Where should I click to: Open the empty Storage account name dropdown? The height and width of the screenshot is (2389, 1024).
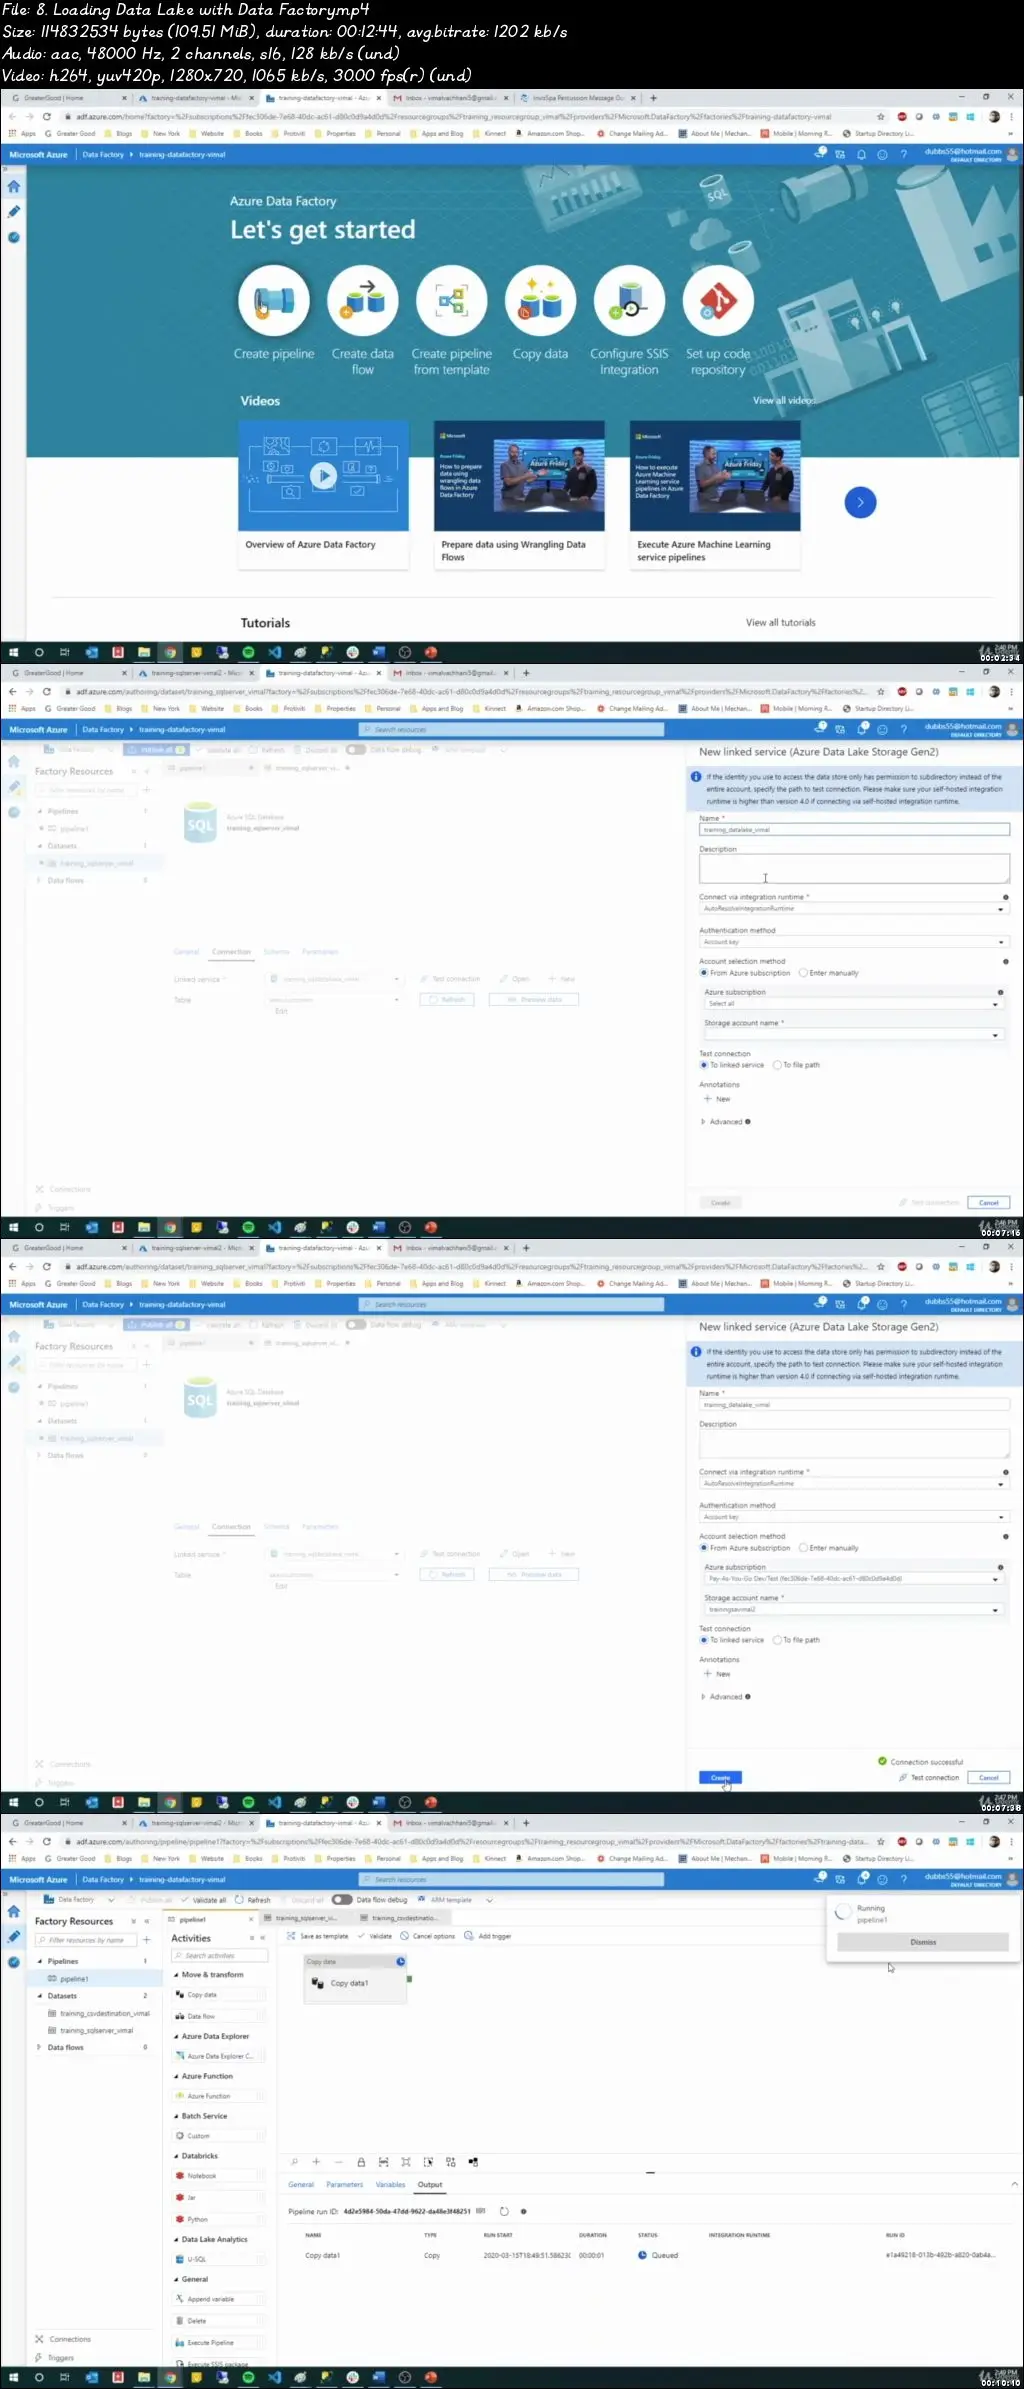(x=852, y=1034)
